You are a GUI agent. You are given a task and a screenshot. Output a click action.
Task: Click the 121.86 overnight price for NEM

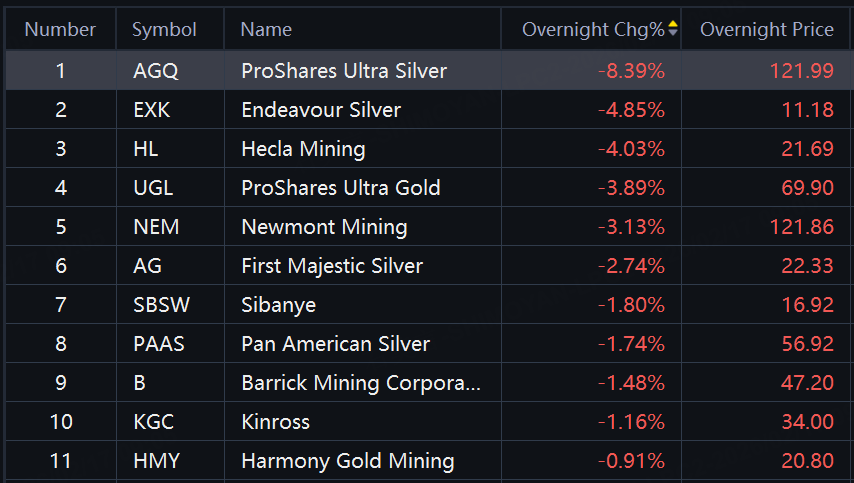pyautogui.click(x=801, y=227)
